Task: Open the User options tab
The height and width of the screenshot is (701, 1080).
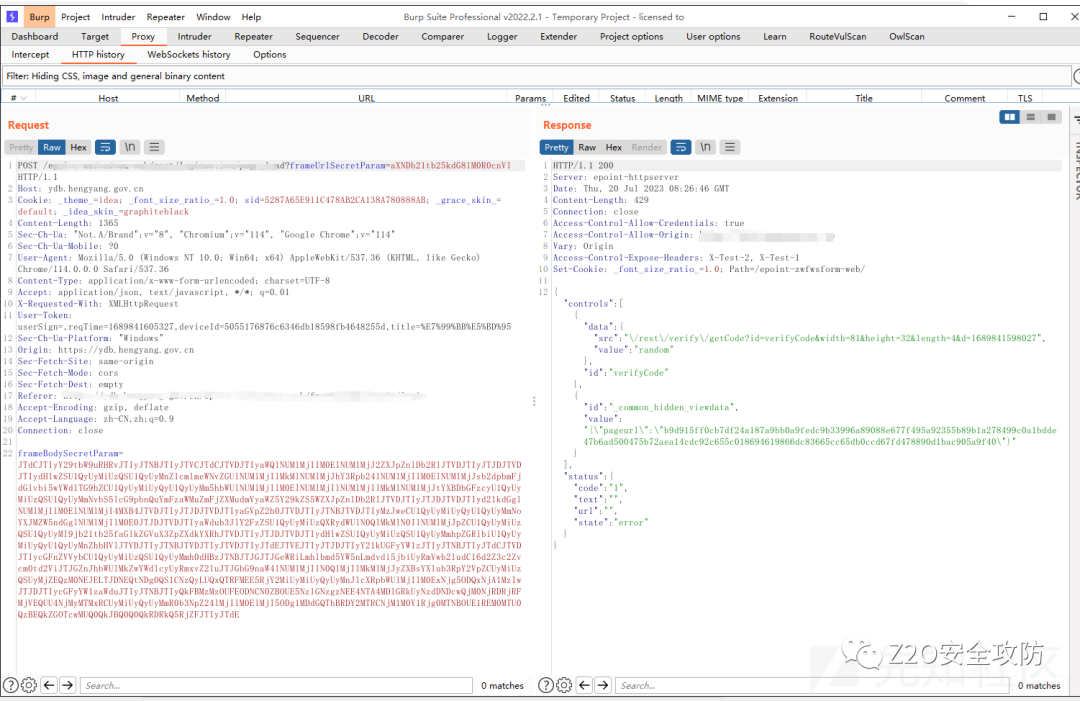Action: pyautogui.click(x=713, y=36)
